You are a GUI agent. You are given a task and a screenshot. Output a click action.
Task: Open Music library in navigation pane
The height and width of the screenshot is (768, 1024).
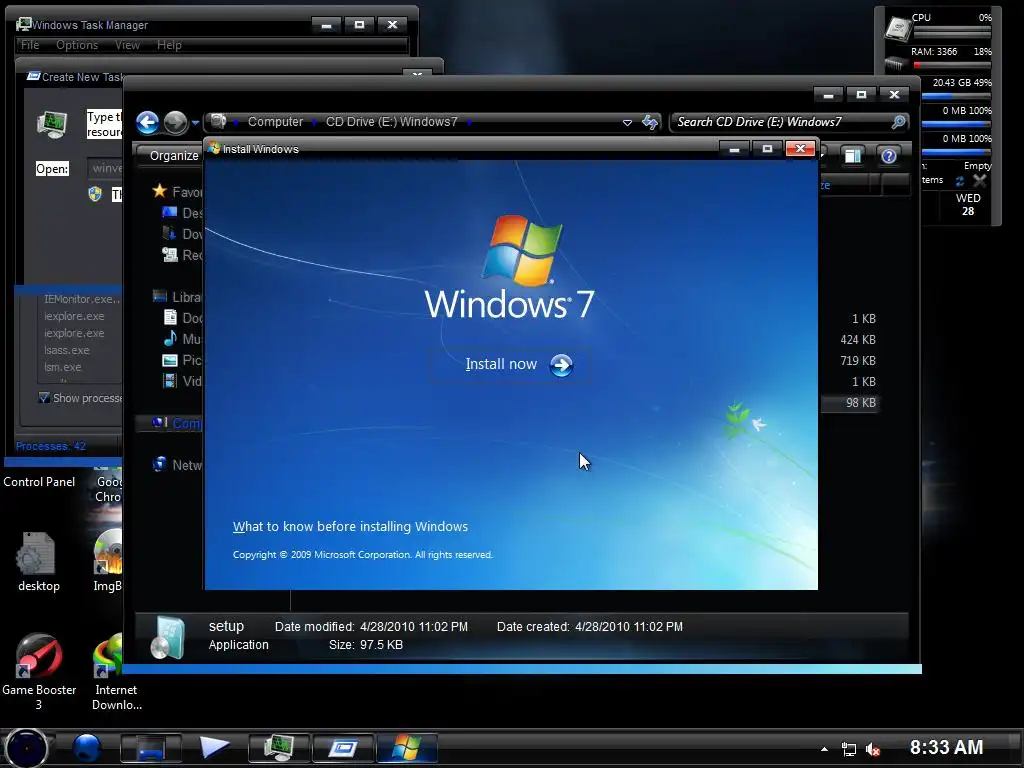[x=182, y=339]
